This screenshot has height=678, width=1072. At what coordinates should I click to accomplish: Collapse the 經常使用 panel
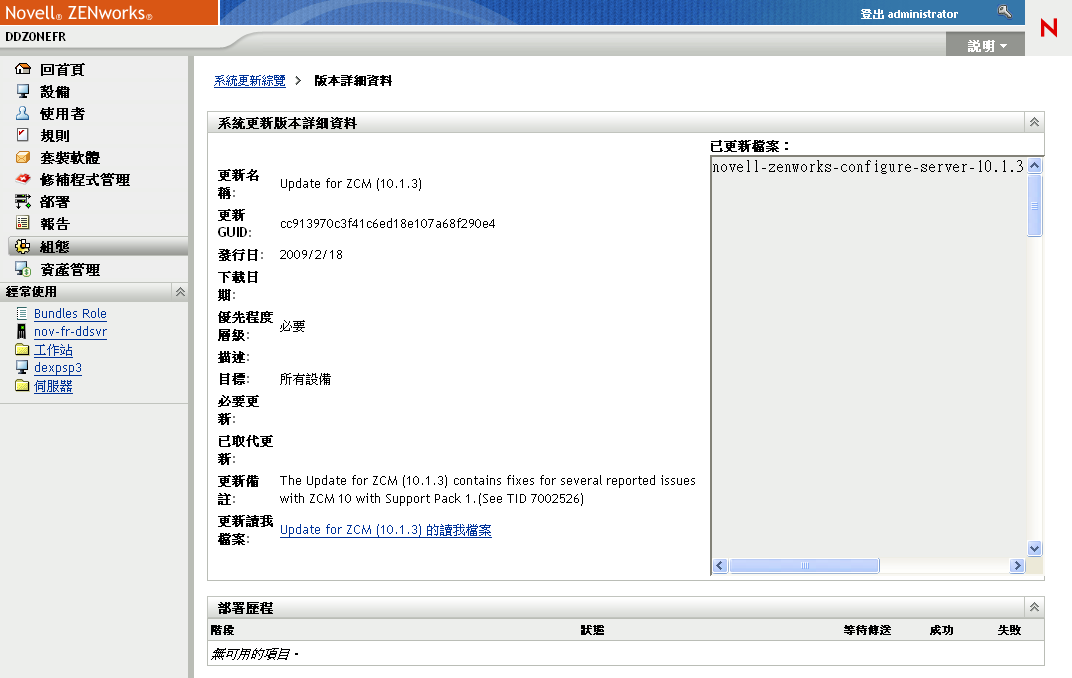180,292
